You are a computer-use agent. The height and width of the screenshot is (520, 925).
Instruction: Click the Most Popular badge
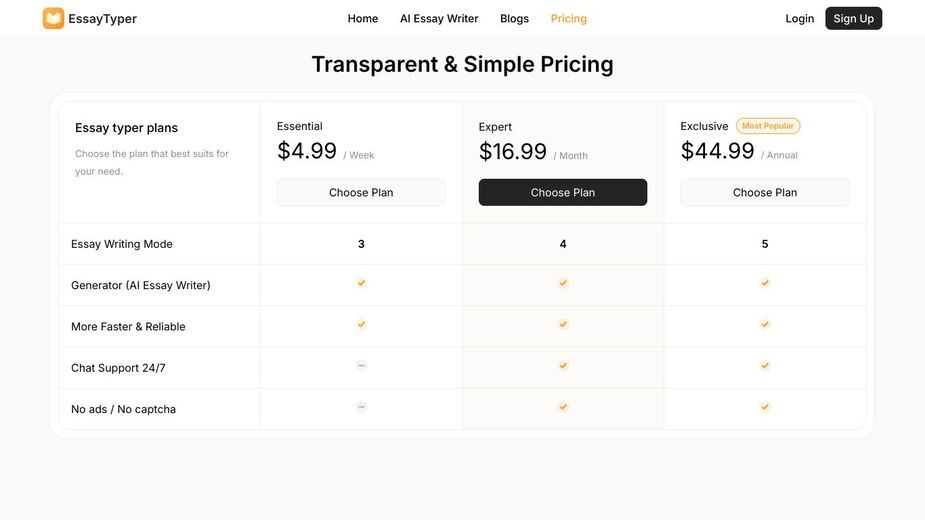coord(767,126)
